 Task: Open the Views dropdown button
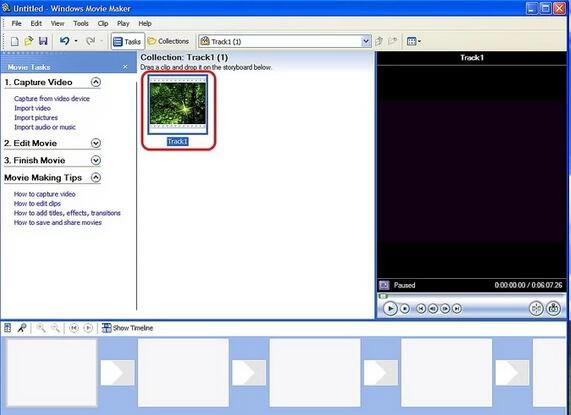(x=414, y=42)
